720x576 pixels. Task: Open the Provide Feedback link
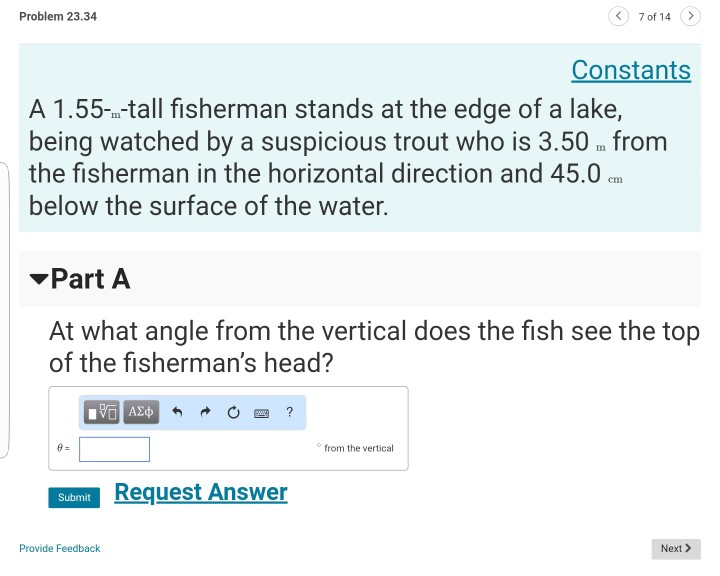(60, 548)
